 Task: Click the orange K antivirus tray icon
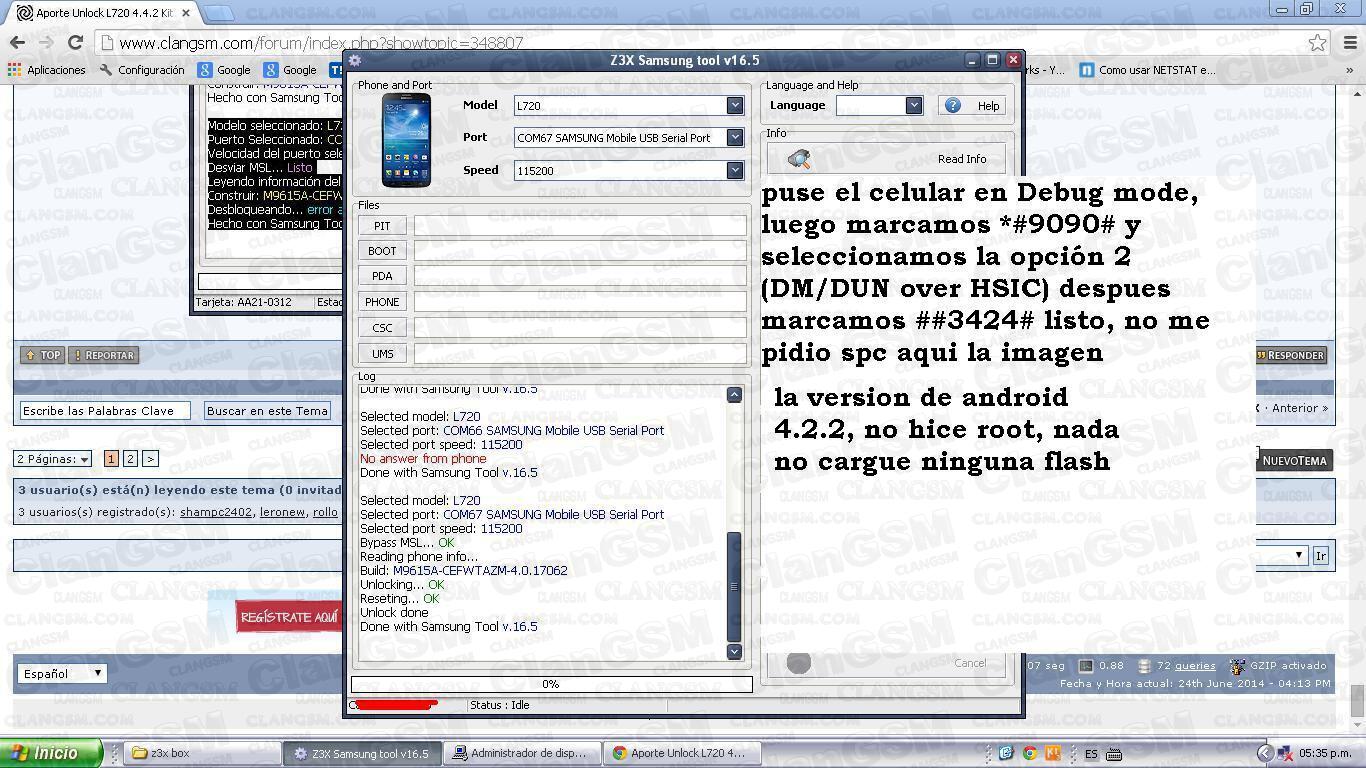pos(1052,753)
